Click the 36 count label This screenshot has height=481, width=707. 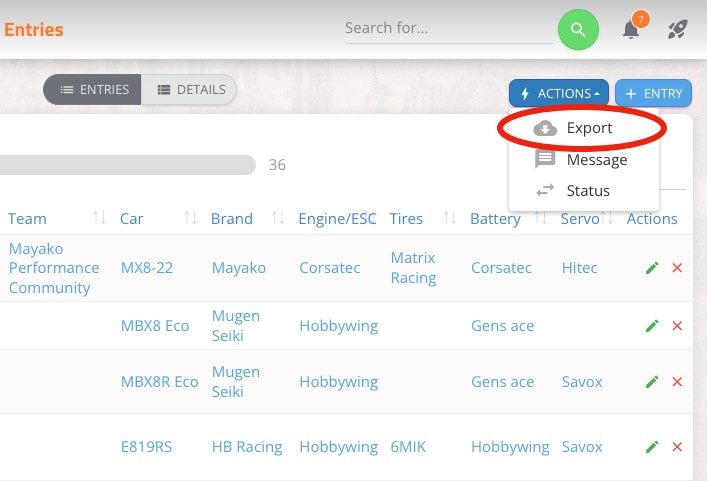[x=277, y=165]
